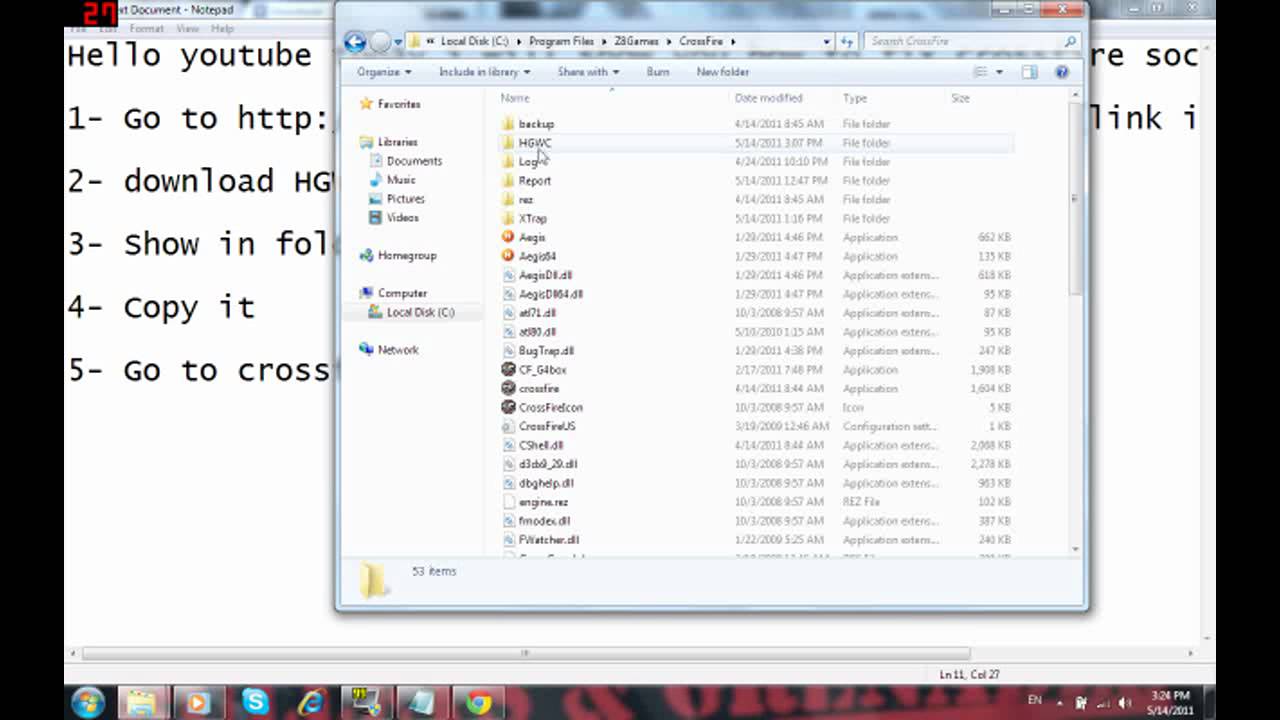Open the Organize menu

click(x=384, y=72)
